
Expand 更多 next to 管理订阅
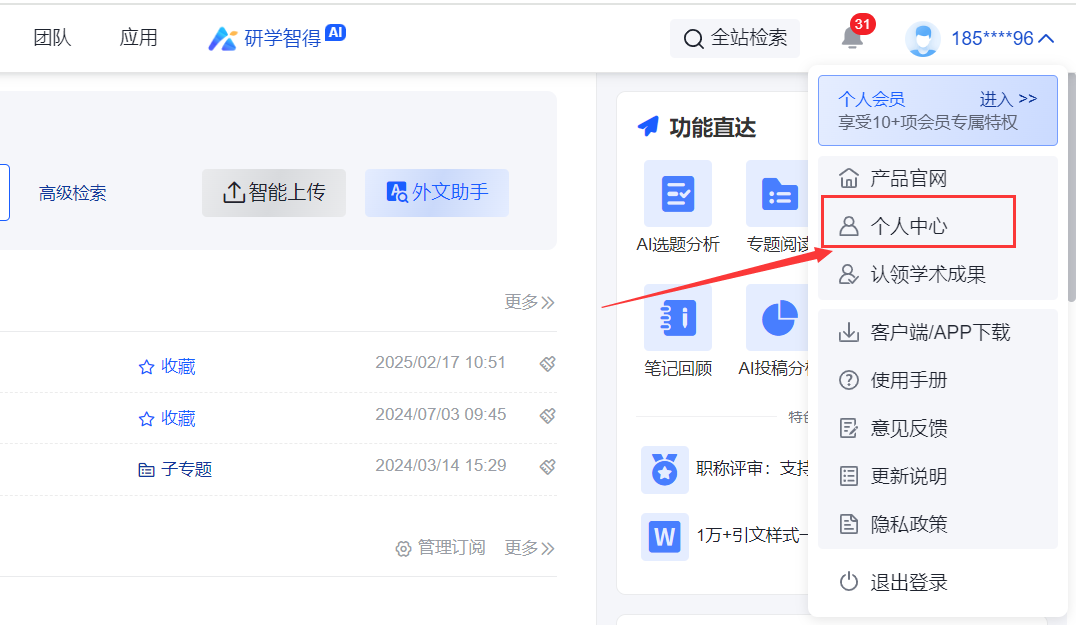pos(529,548)
